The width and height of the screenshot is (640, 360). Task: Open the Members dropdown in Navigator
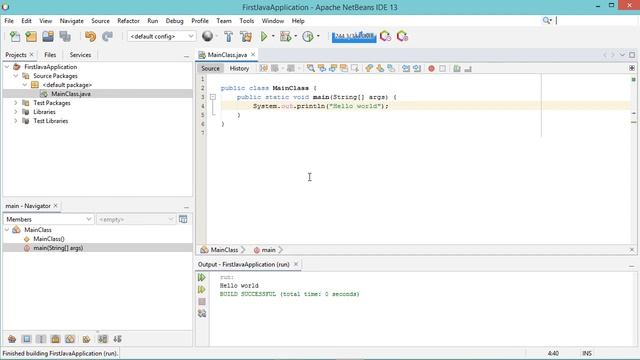(49, 219)
